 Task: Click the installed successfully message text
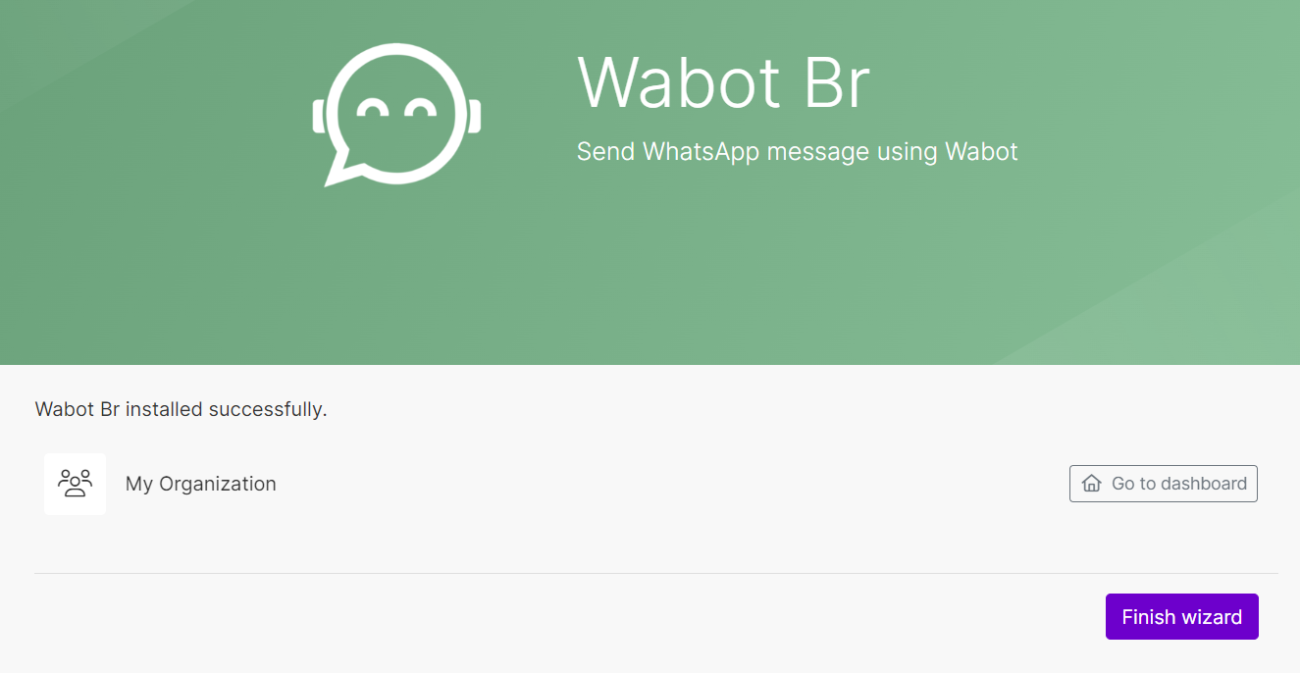[181, 409]
